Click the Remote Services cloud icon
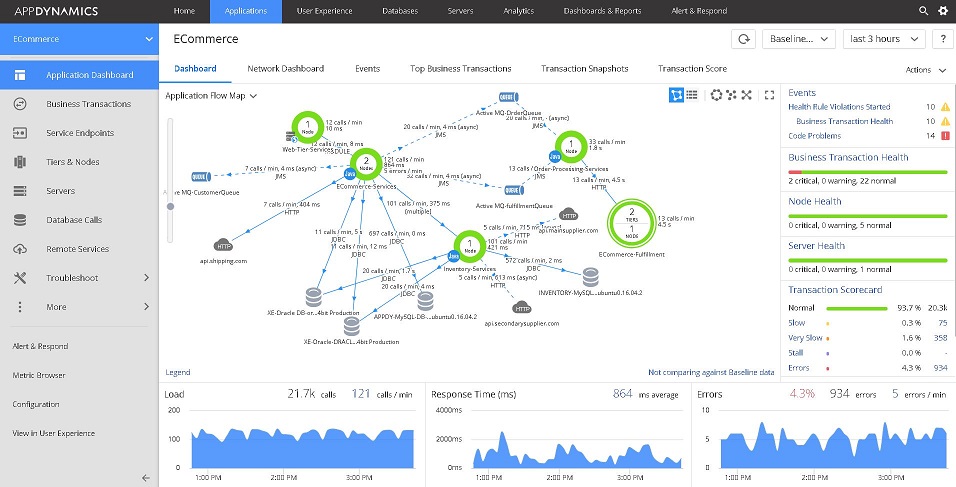The width and height of the screenshot is (956, 487). coord(20,249)
